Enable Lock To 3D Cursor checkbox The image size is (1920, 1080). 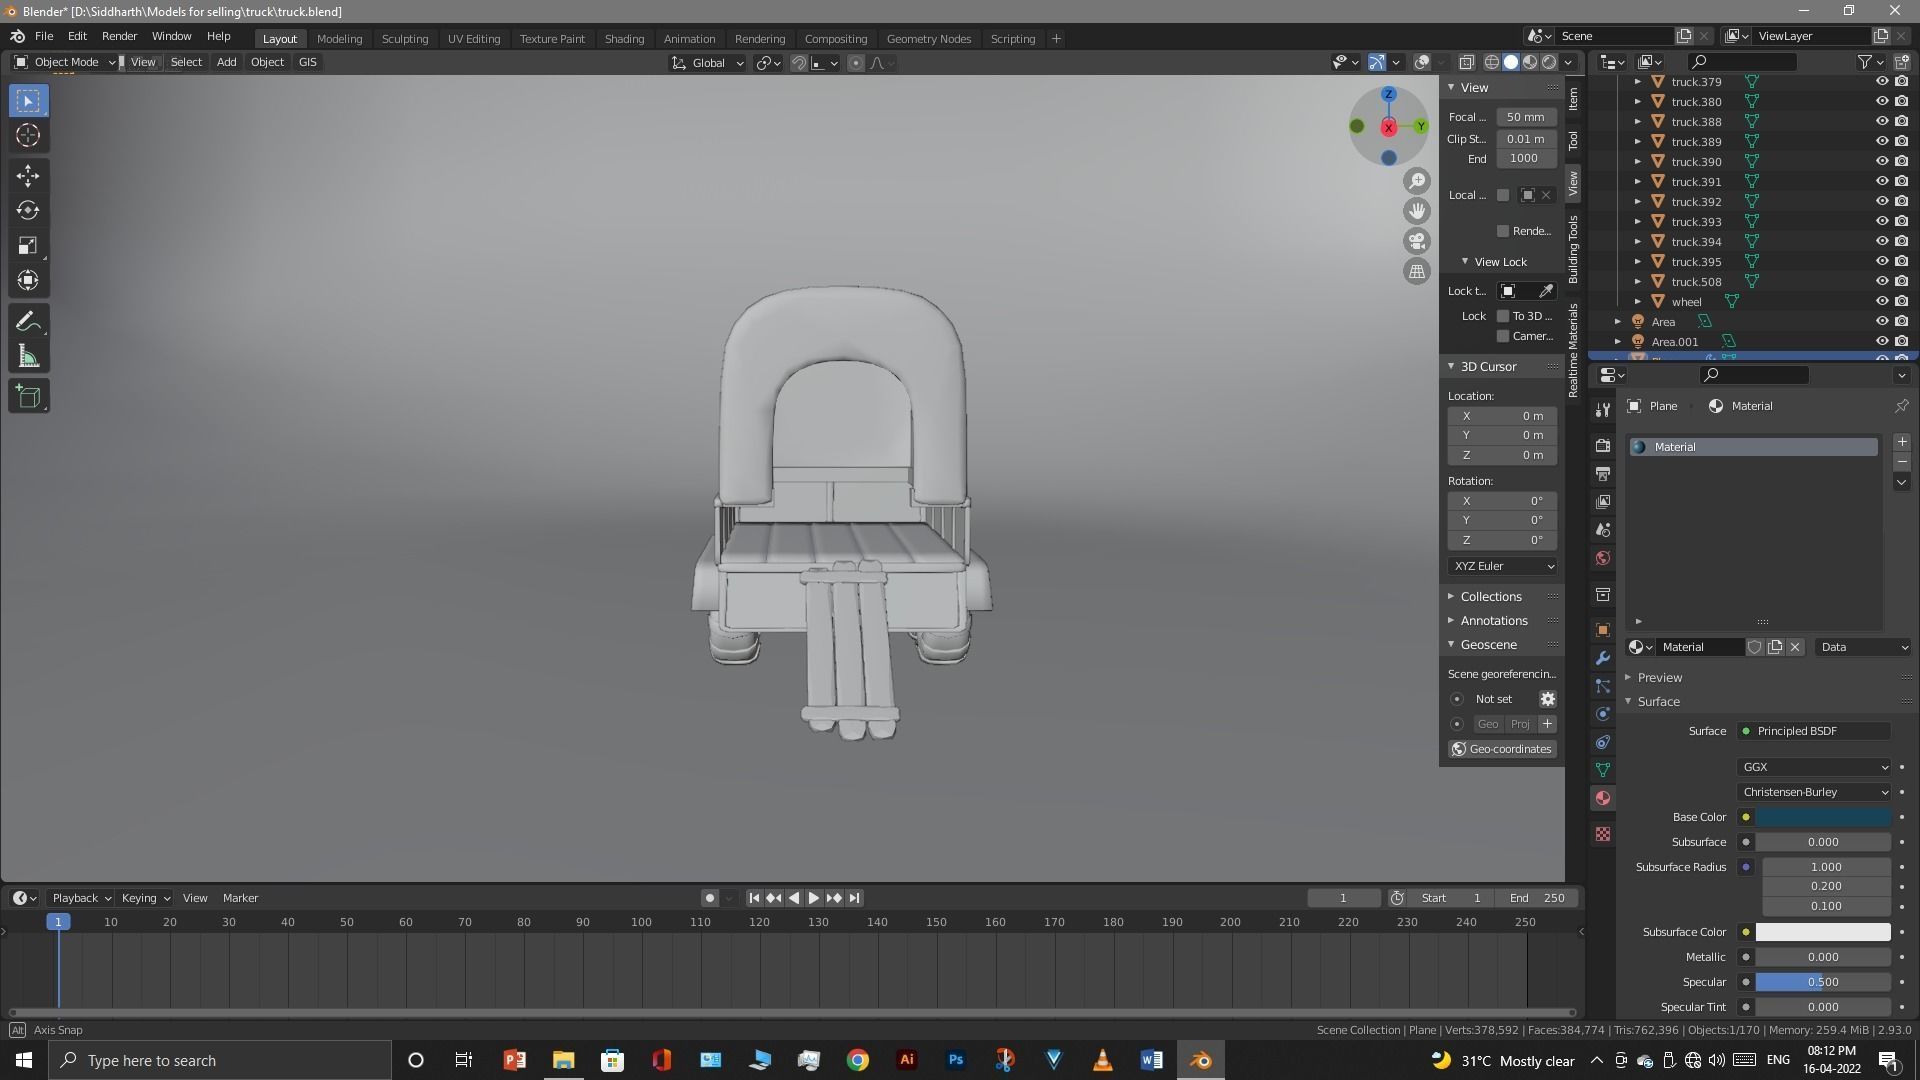pyautogui.click(x=1503, y=316)
